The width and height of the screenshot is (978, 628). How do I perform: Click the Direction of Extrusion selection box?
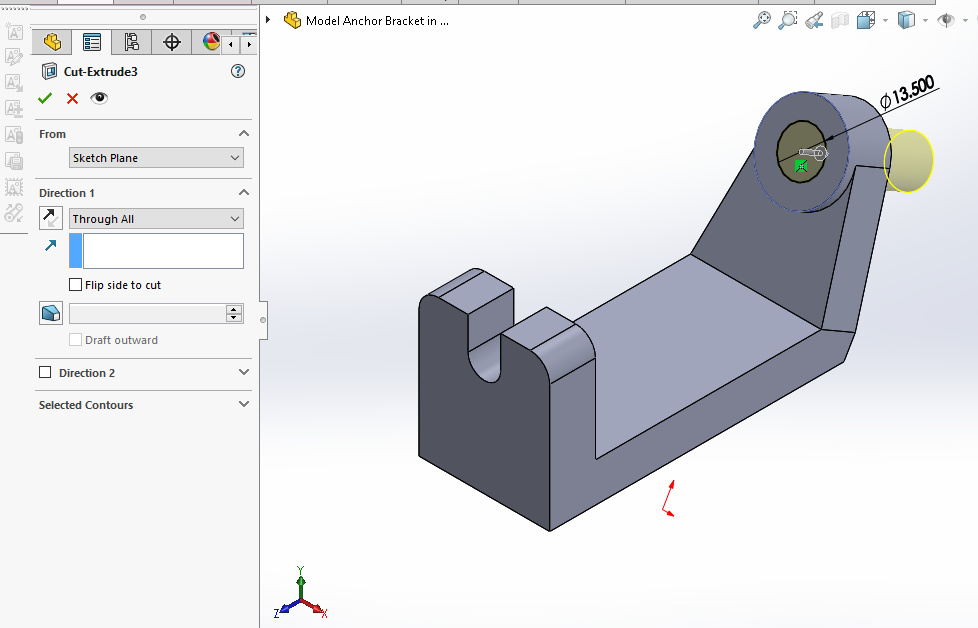click(163, 251)
